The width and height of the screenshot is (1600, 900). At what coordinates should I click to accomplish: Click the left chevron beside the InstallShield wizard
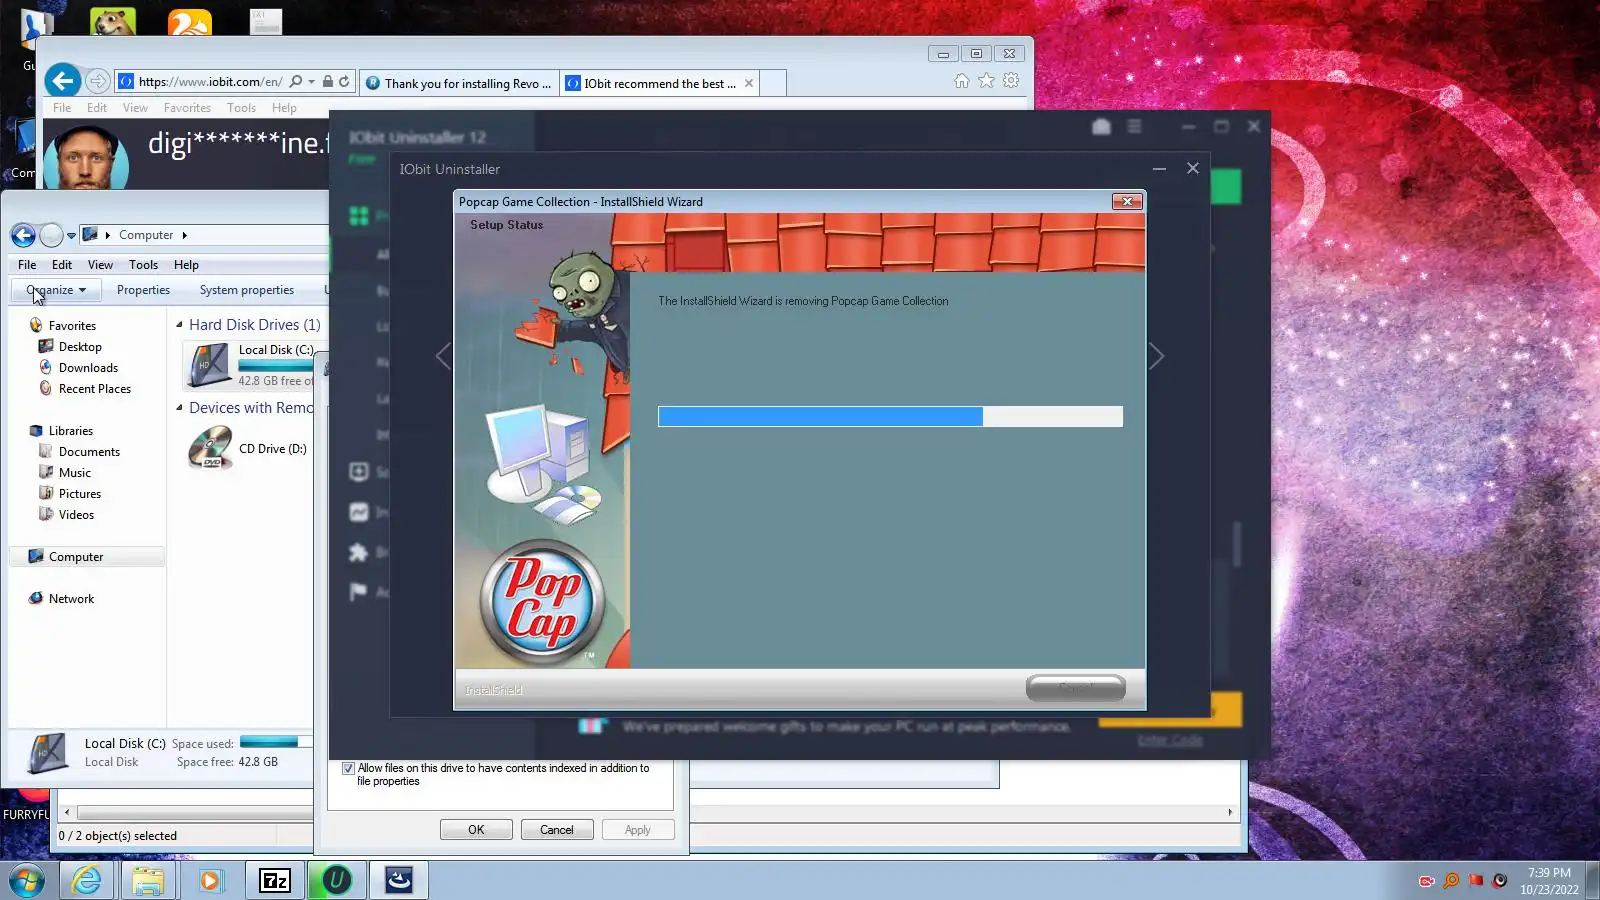443,357
